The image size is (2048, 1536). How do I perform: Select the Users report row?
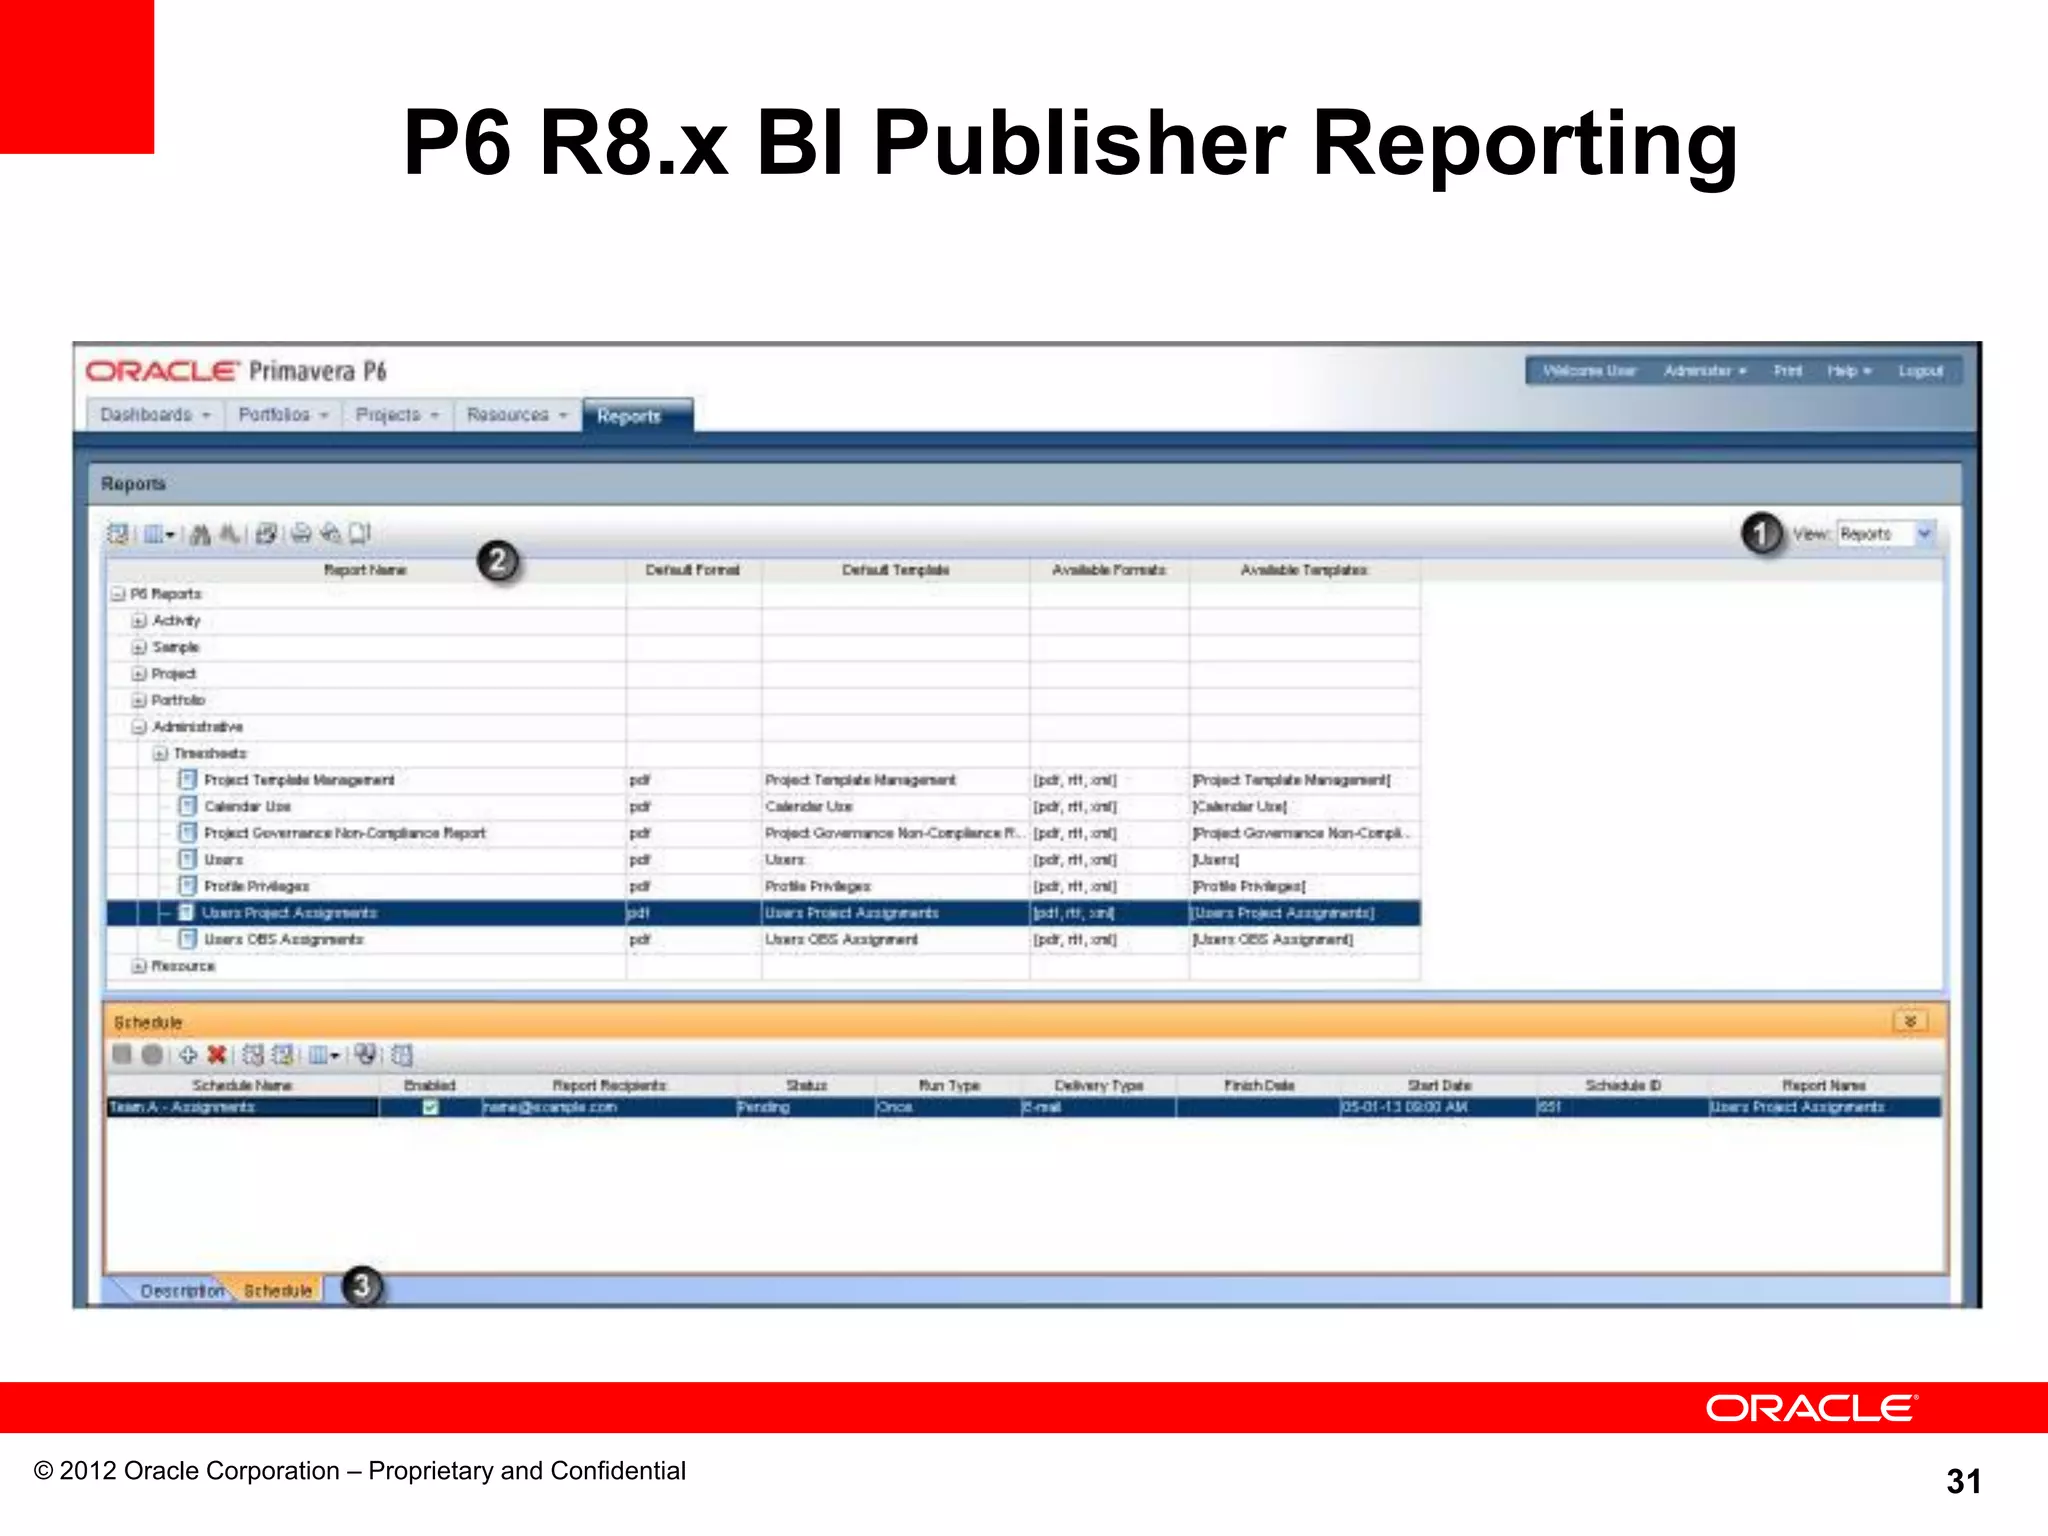(x=764, y=860)
